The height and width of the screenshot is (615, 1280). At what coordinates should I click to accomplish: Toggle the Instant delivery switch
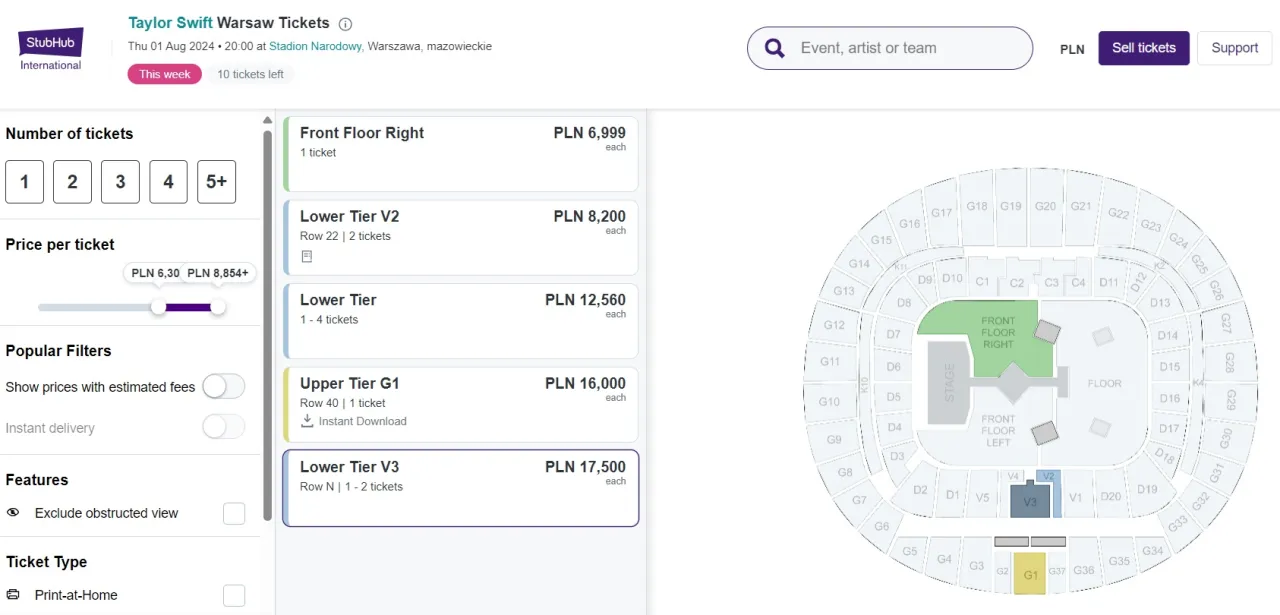pos(223,427)
